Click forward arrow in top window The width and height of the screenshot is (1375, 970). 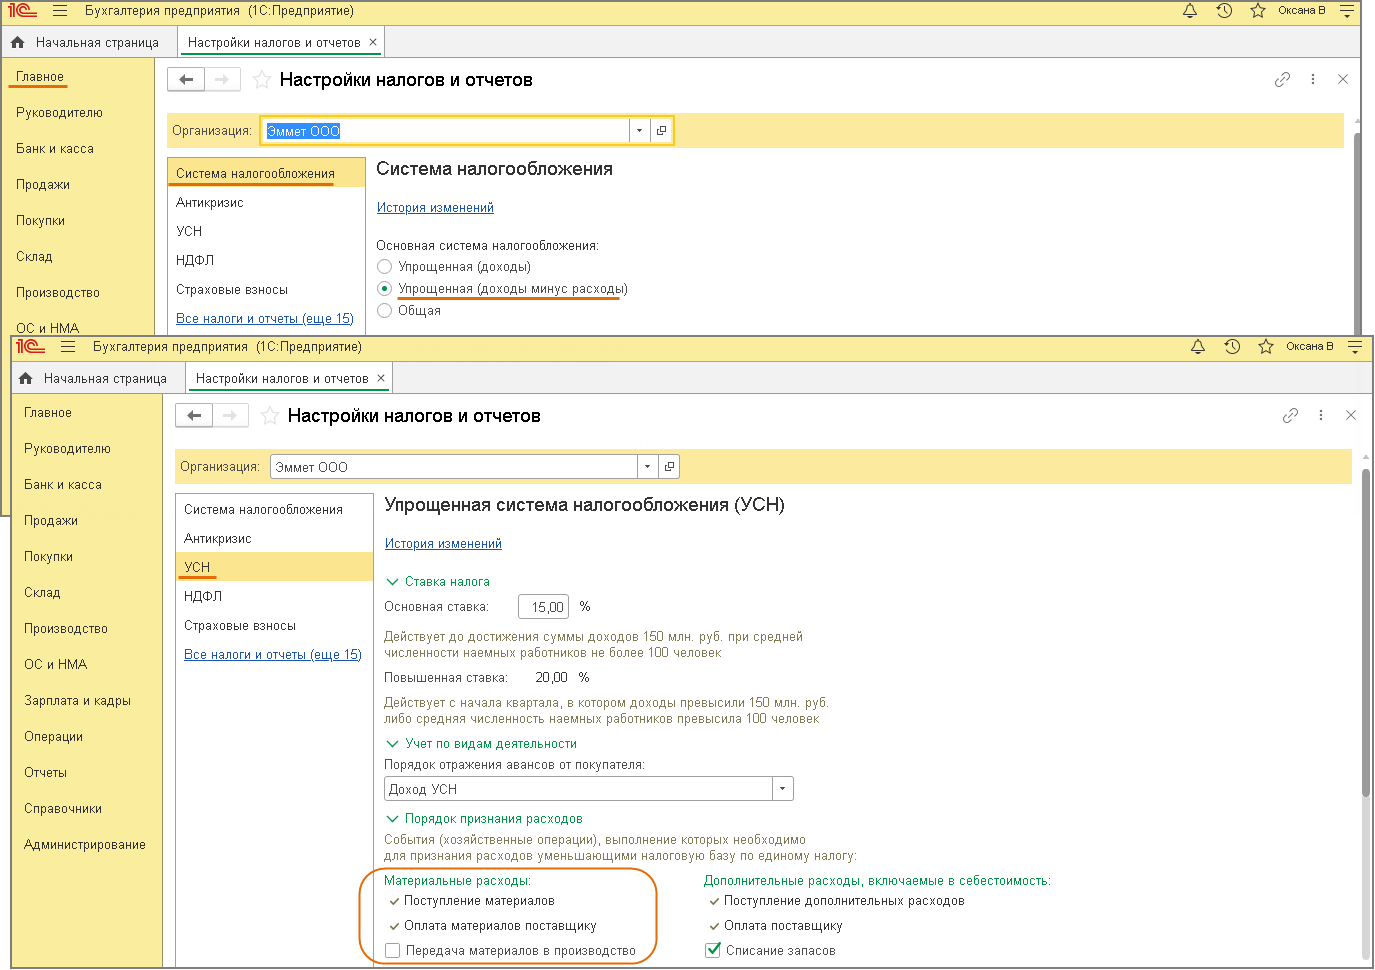click(x=222, y=79)
